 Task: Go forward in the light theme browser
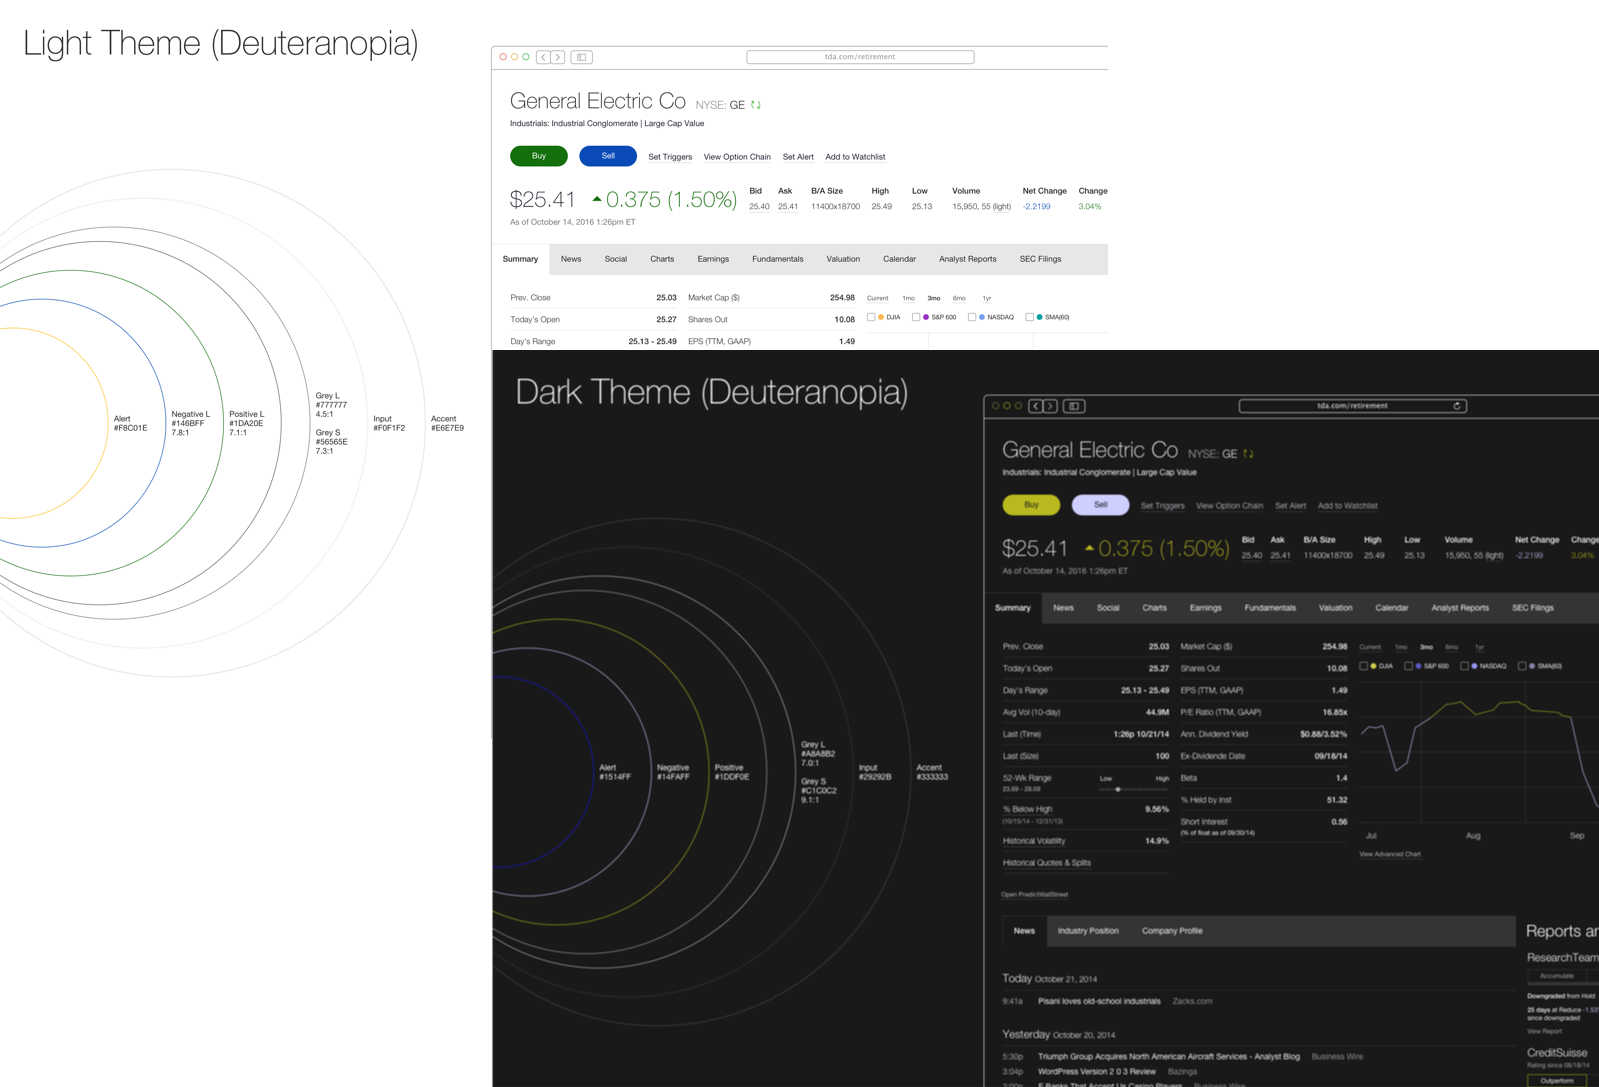tap(558, 57)
